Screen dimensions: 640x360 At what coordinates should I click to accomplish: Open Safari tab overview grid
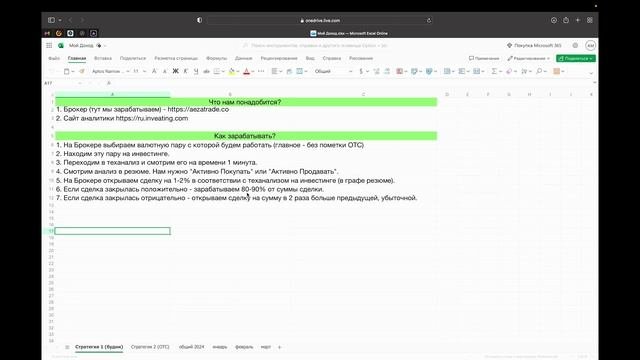click(x=590, y=20)
